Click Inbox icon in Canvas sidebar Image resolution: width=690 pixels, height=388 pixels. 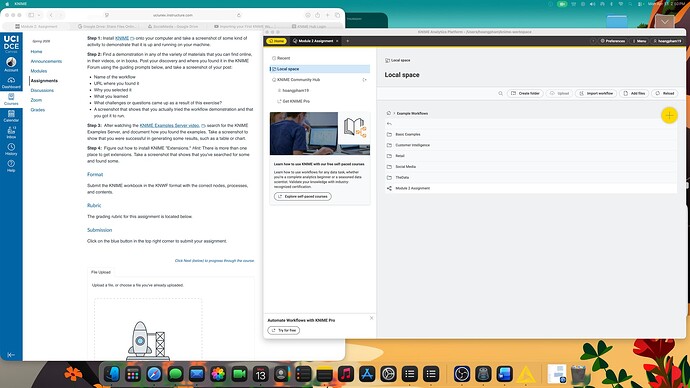point(11,132)
